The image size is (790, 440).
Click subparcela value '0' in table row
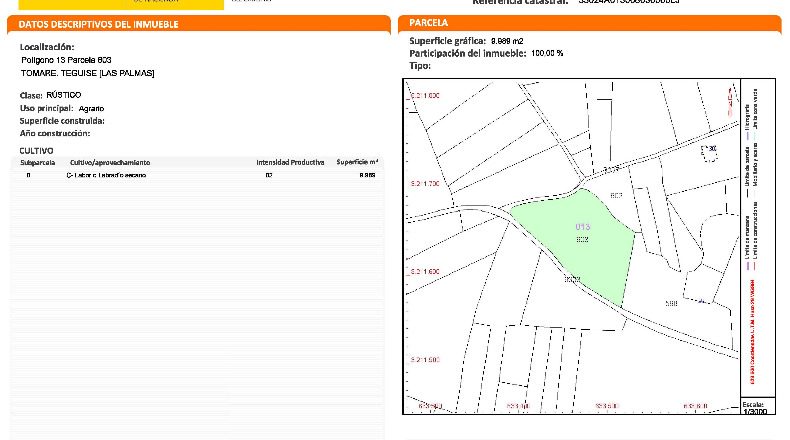[28, 175]
